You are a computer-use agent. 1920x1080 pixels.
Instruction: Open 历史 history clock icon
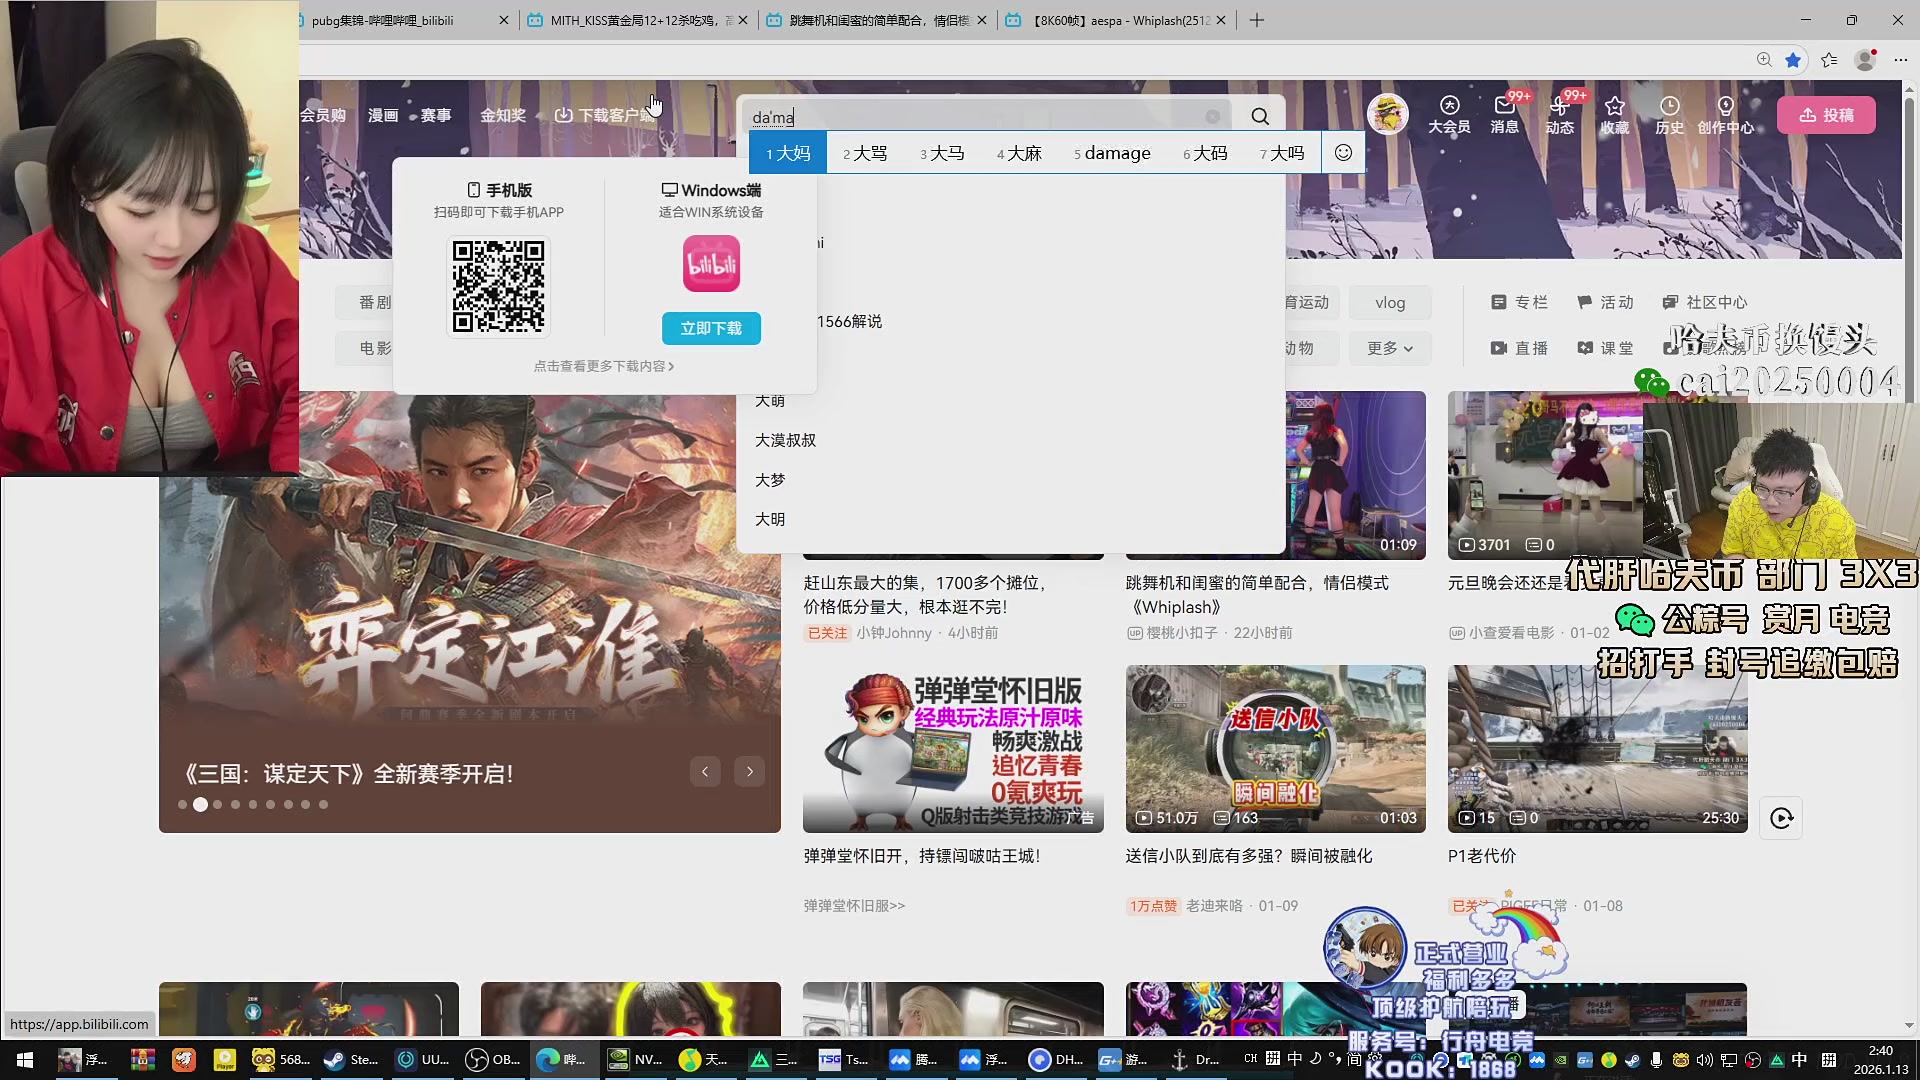click(1669, 106)
